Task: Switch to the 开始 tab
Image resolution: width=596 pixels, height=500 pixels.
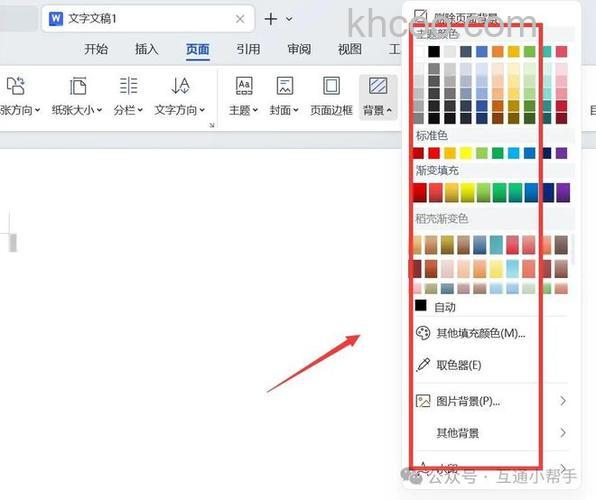Action: pyautogui.click(x=96, y=49)
